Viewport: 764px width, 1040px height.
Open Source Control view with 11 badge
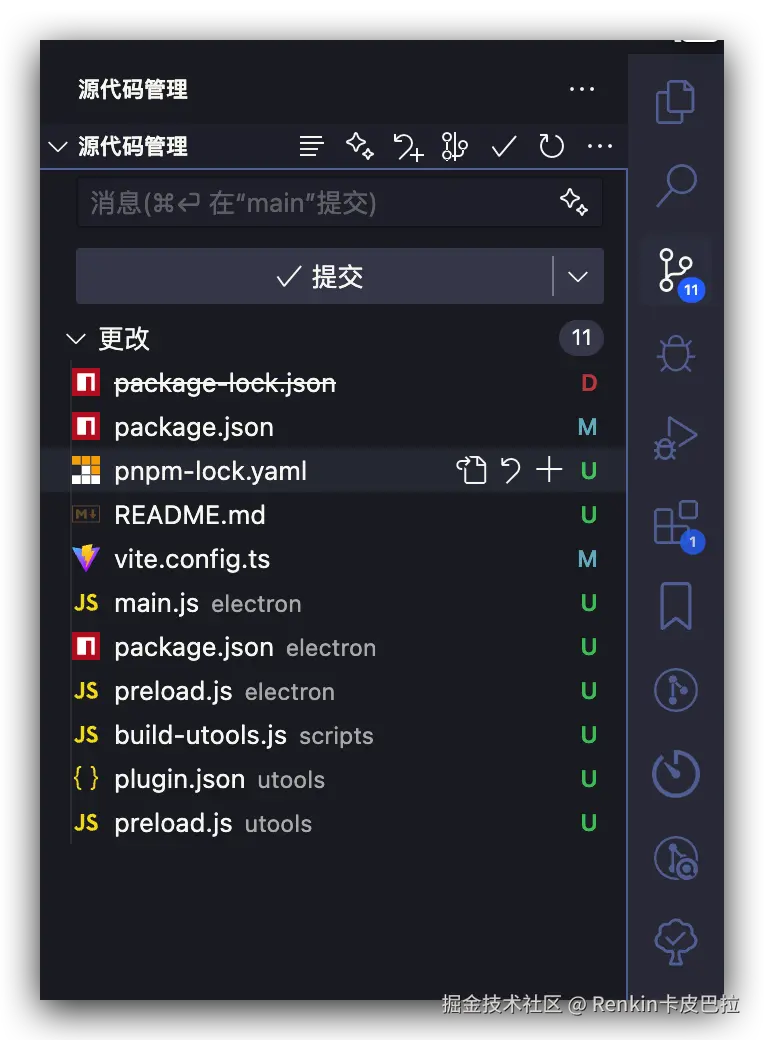pyautogui.click(x=675, y=270)
